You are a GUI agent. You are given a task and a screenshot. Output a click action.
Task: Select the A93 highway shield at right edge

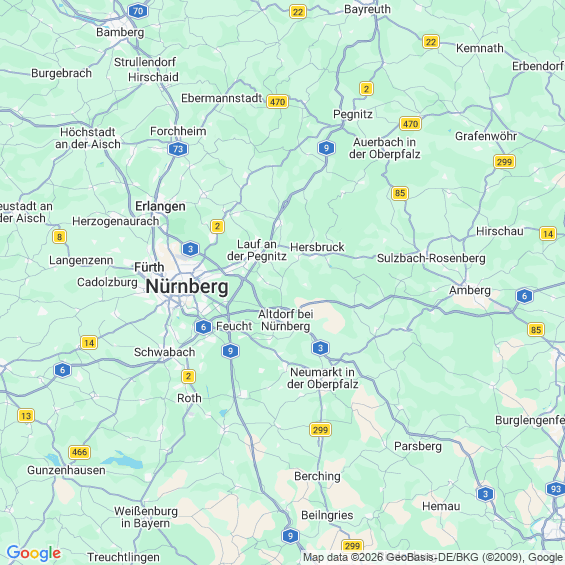tap(555, 489)
